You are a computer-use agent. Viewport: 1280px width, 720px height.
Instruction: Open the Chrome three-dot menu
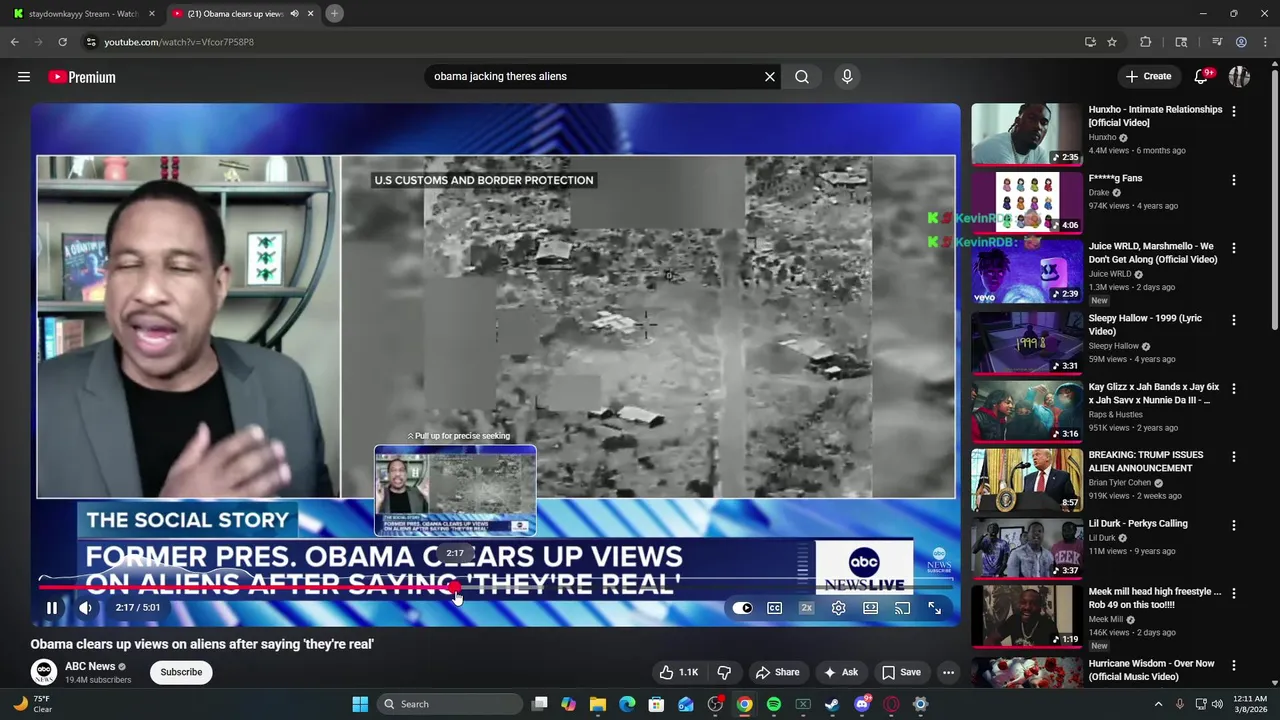pyautogui.click(x=1265, y=42)
